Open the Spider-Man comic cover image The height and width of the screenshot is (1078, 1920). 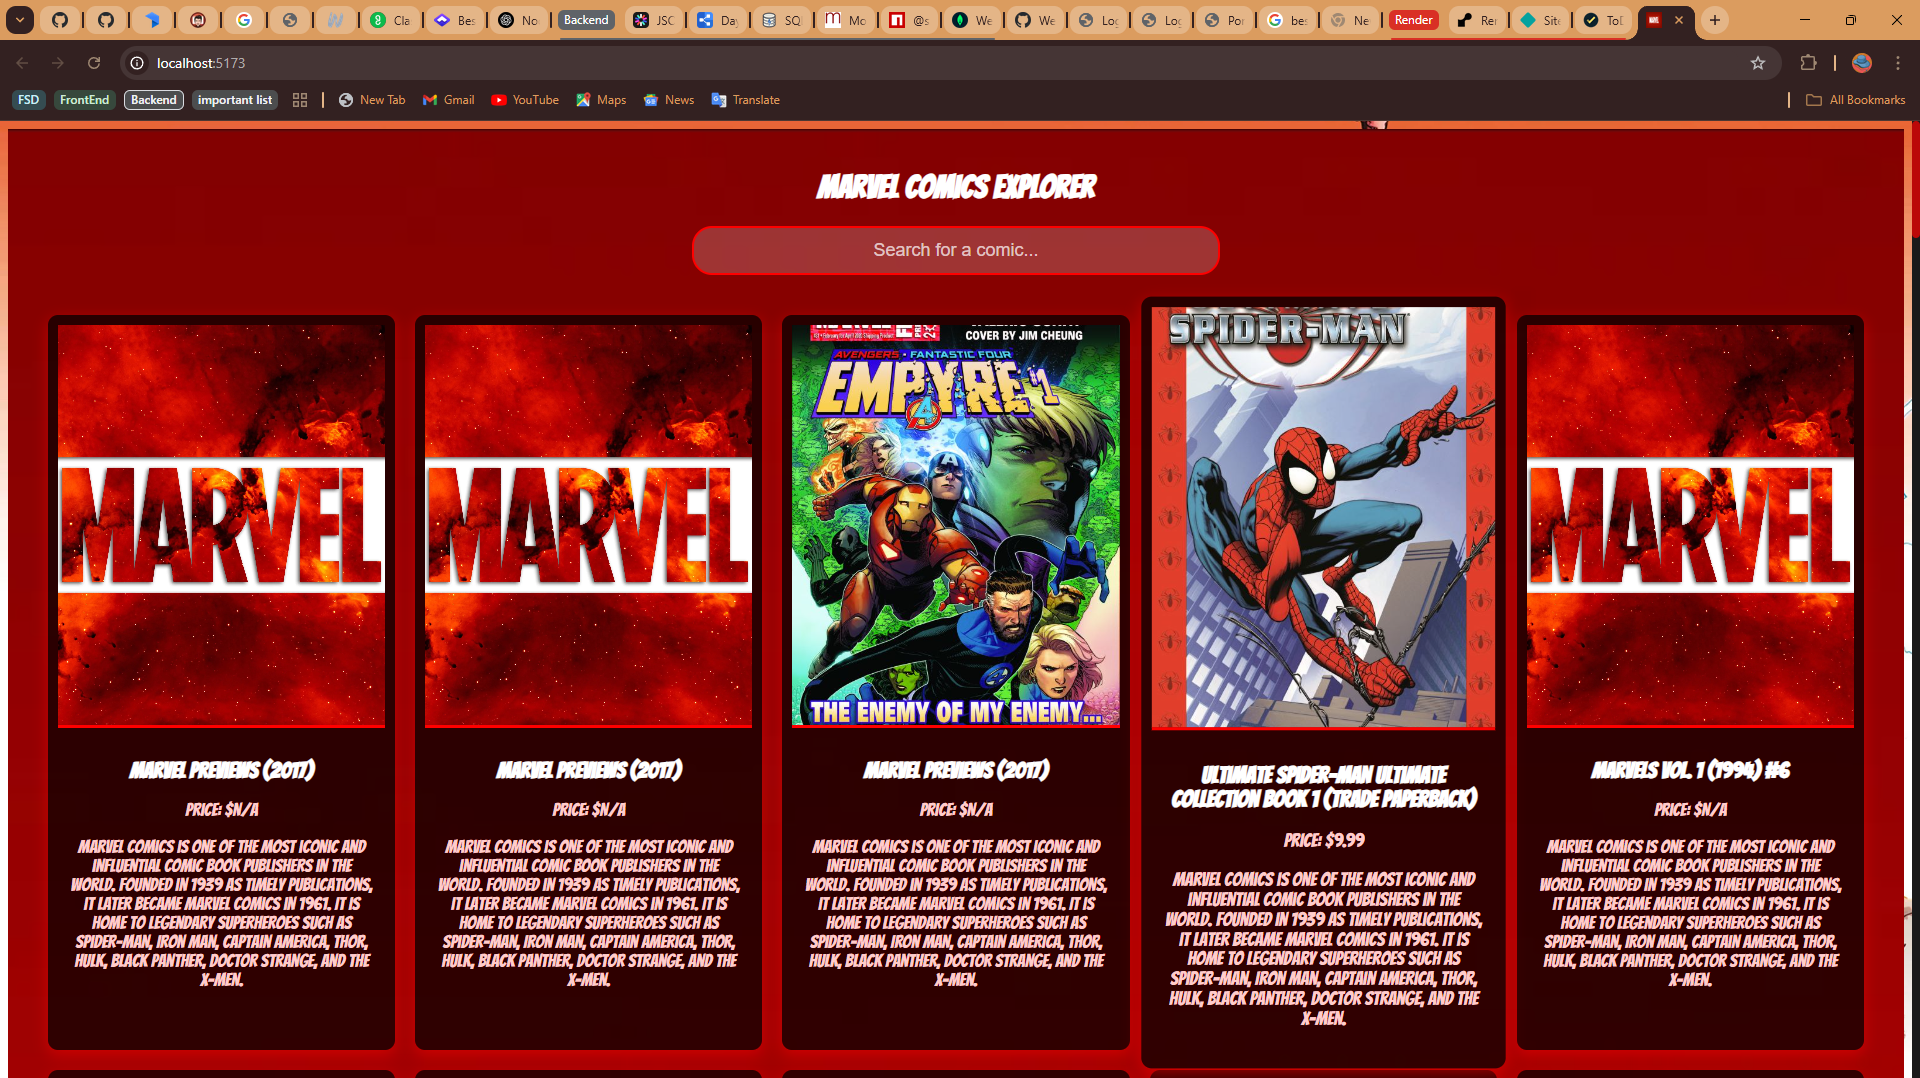[1323, 518]
